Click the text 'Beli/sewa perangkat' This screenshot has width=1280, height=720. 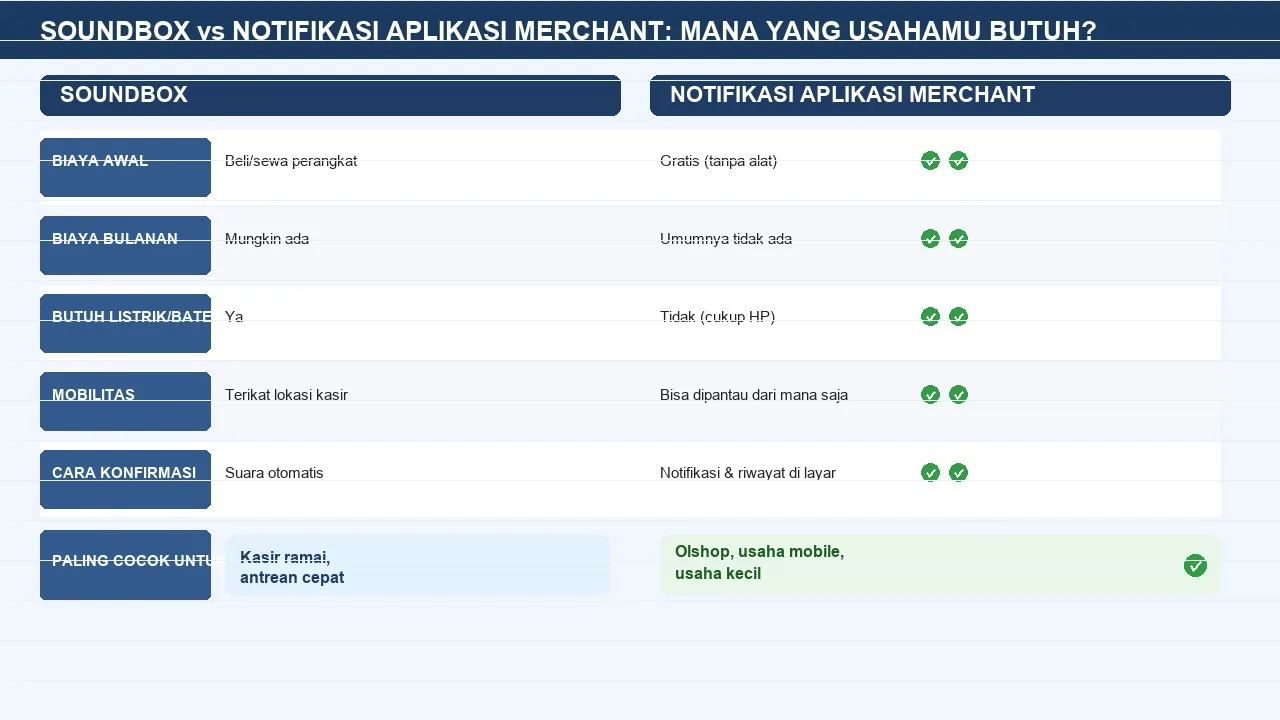[291, 160]
